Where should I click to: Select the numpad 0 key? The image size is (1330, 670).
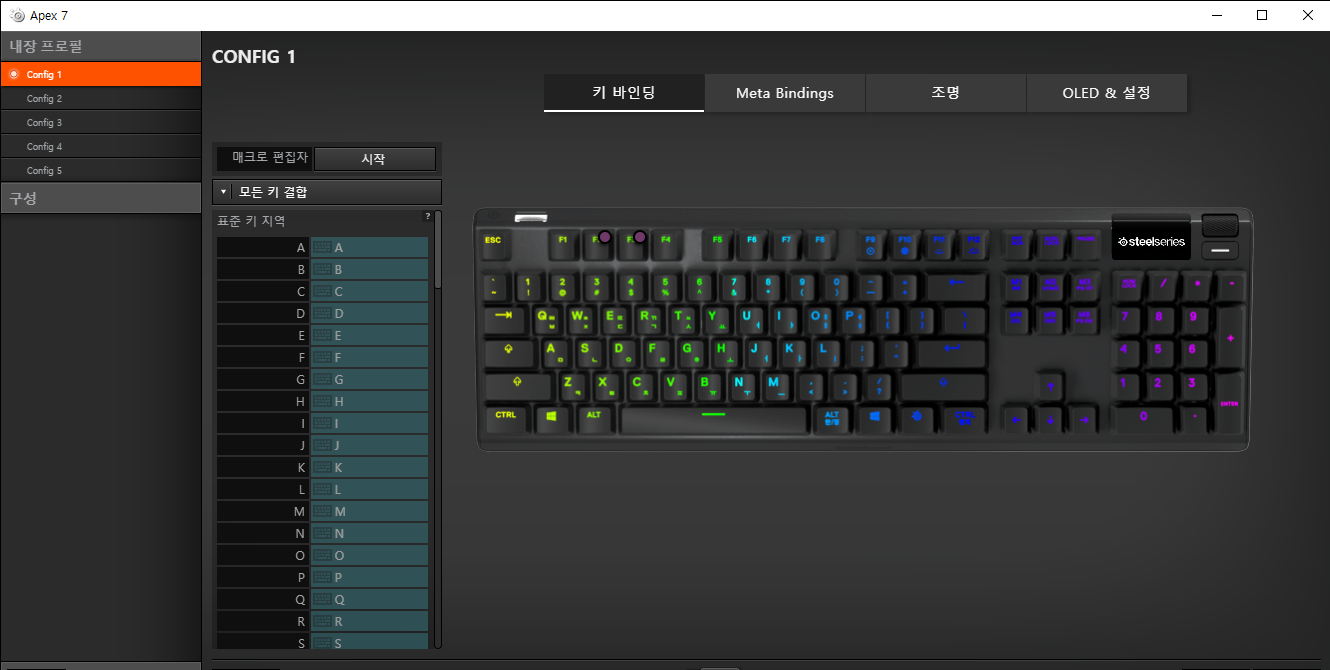(1143, 418)
